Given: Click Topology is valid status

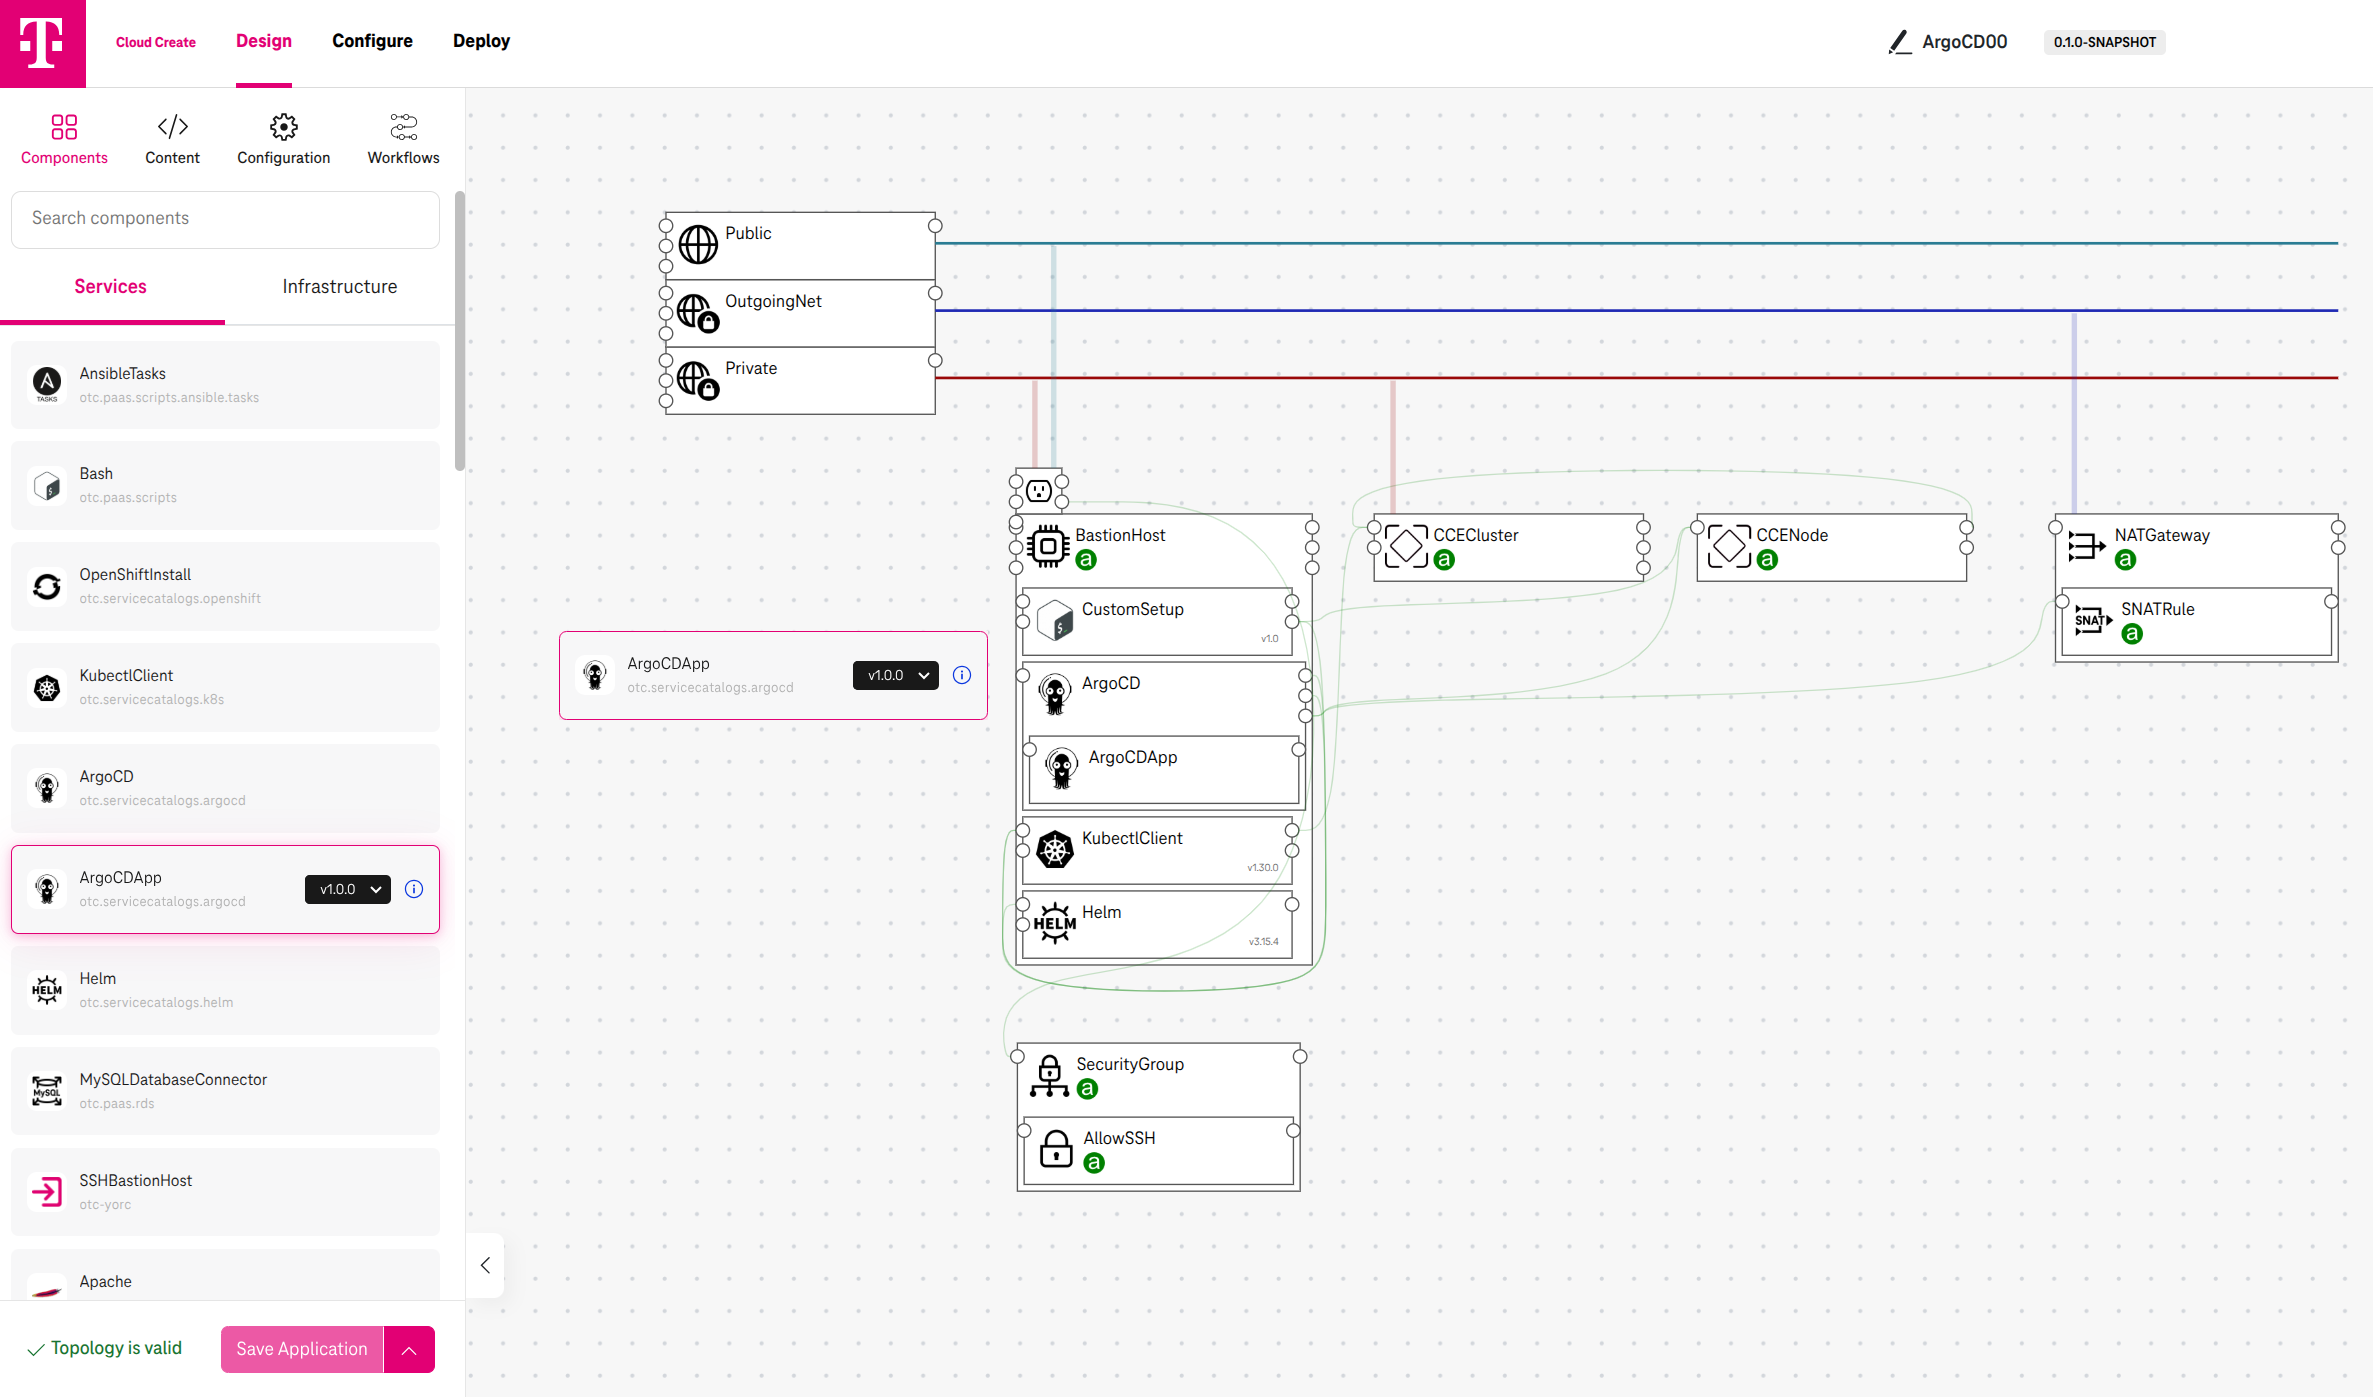Looking at the screenshot, I should (105, 1349).
